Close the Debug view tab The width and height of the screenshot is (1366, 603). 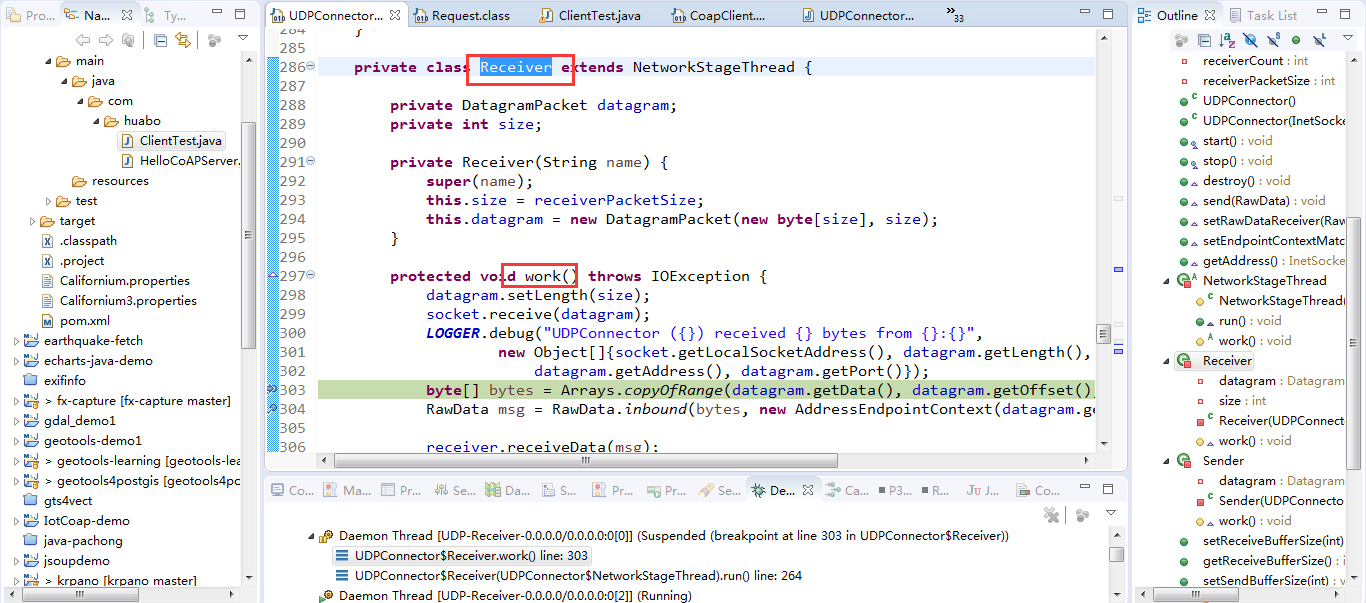[808, 490]
